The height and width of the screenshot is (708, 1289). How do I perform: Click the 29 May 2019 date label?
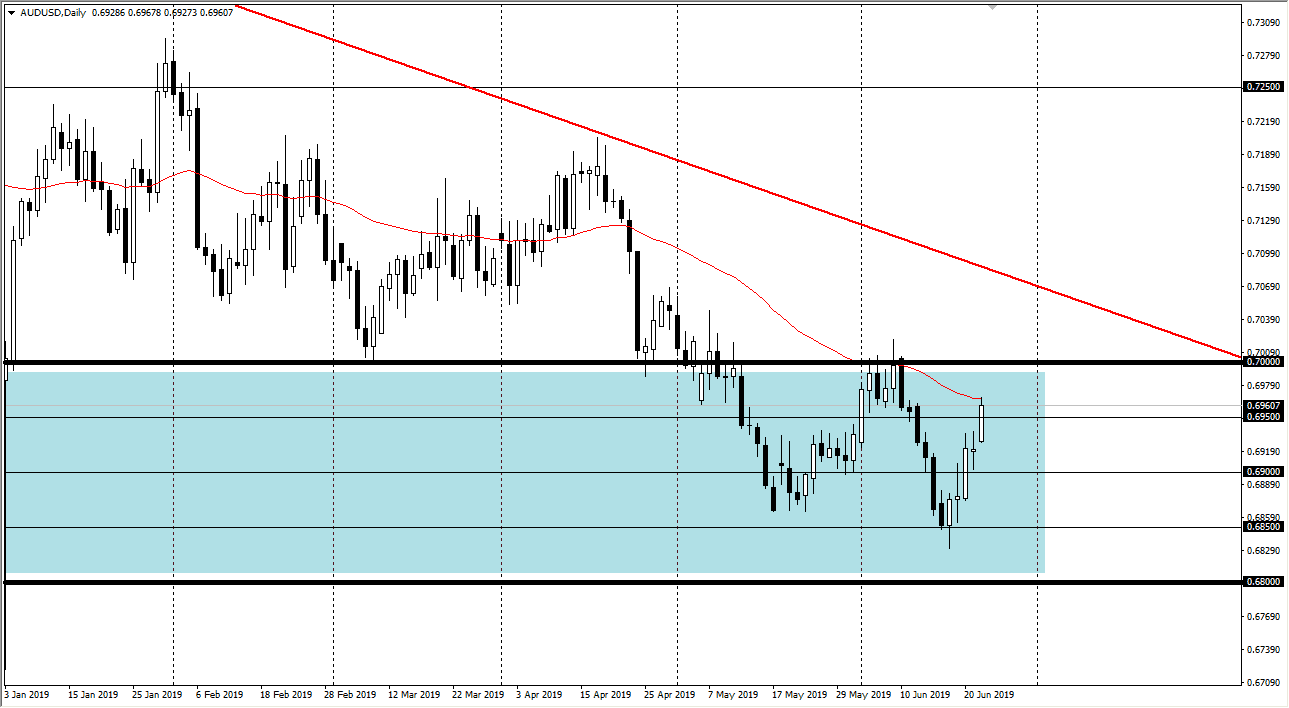[862, 694]
